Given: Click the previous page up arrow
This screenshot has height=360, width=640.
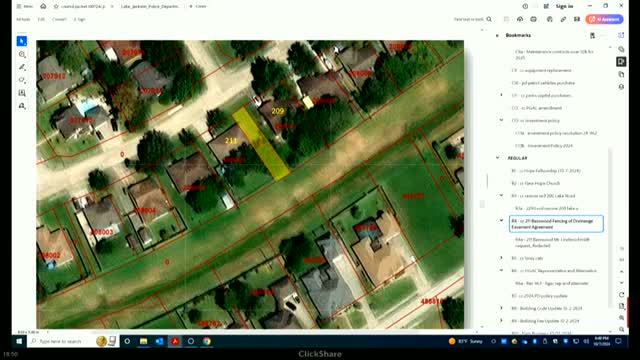Looking at the screenshot, I should tap(622, 271).
